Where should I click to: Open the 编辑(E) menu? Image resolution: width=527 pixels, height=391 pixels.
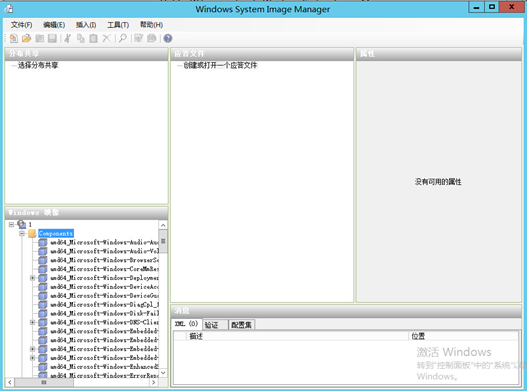click(54, 25)
